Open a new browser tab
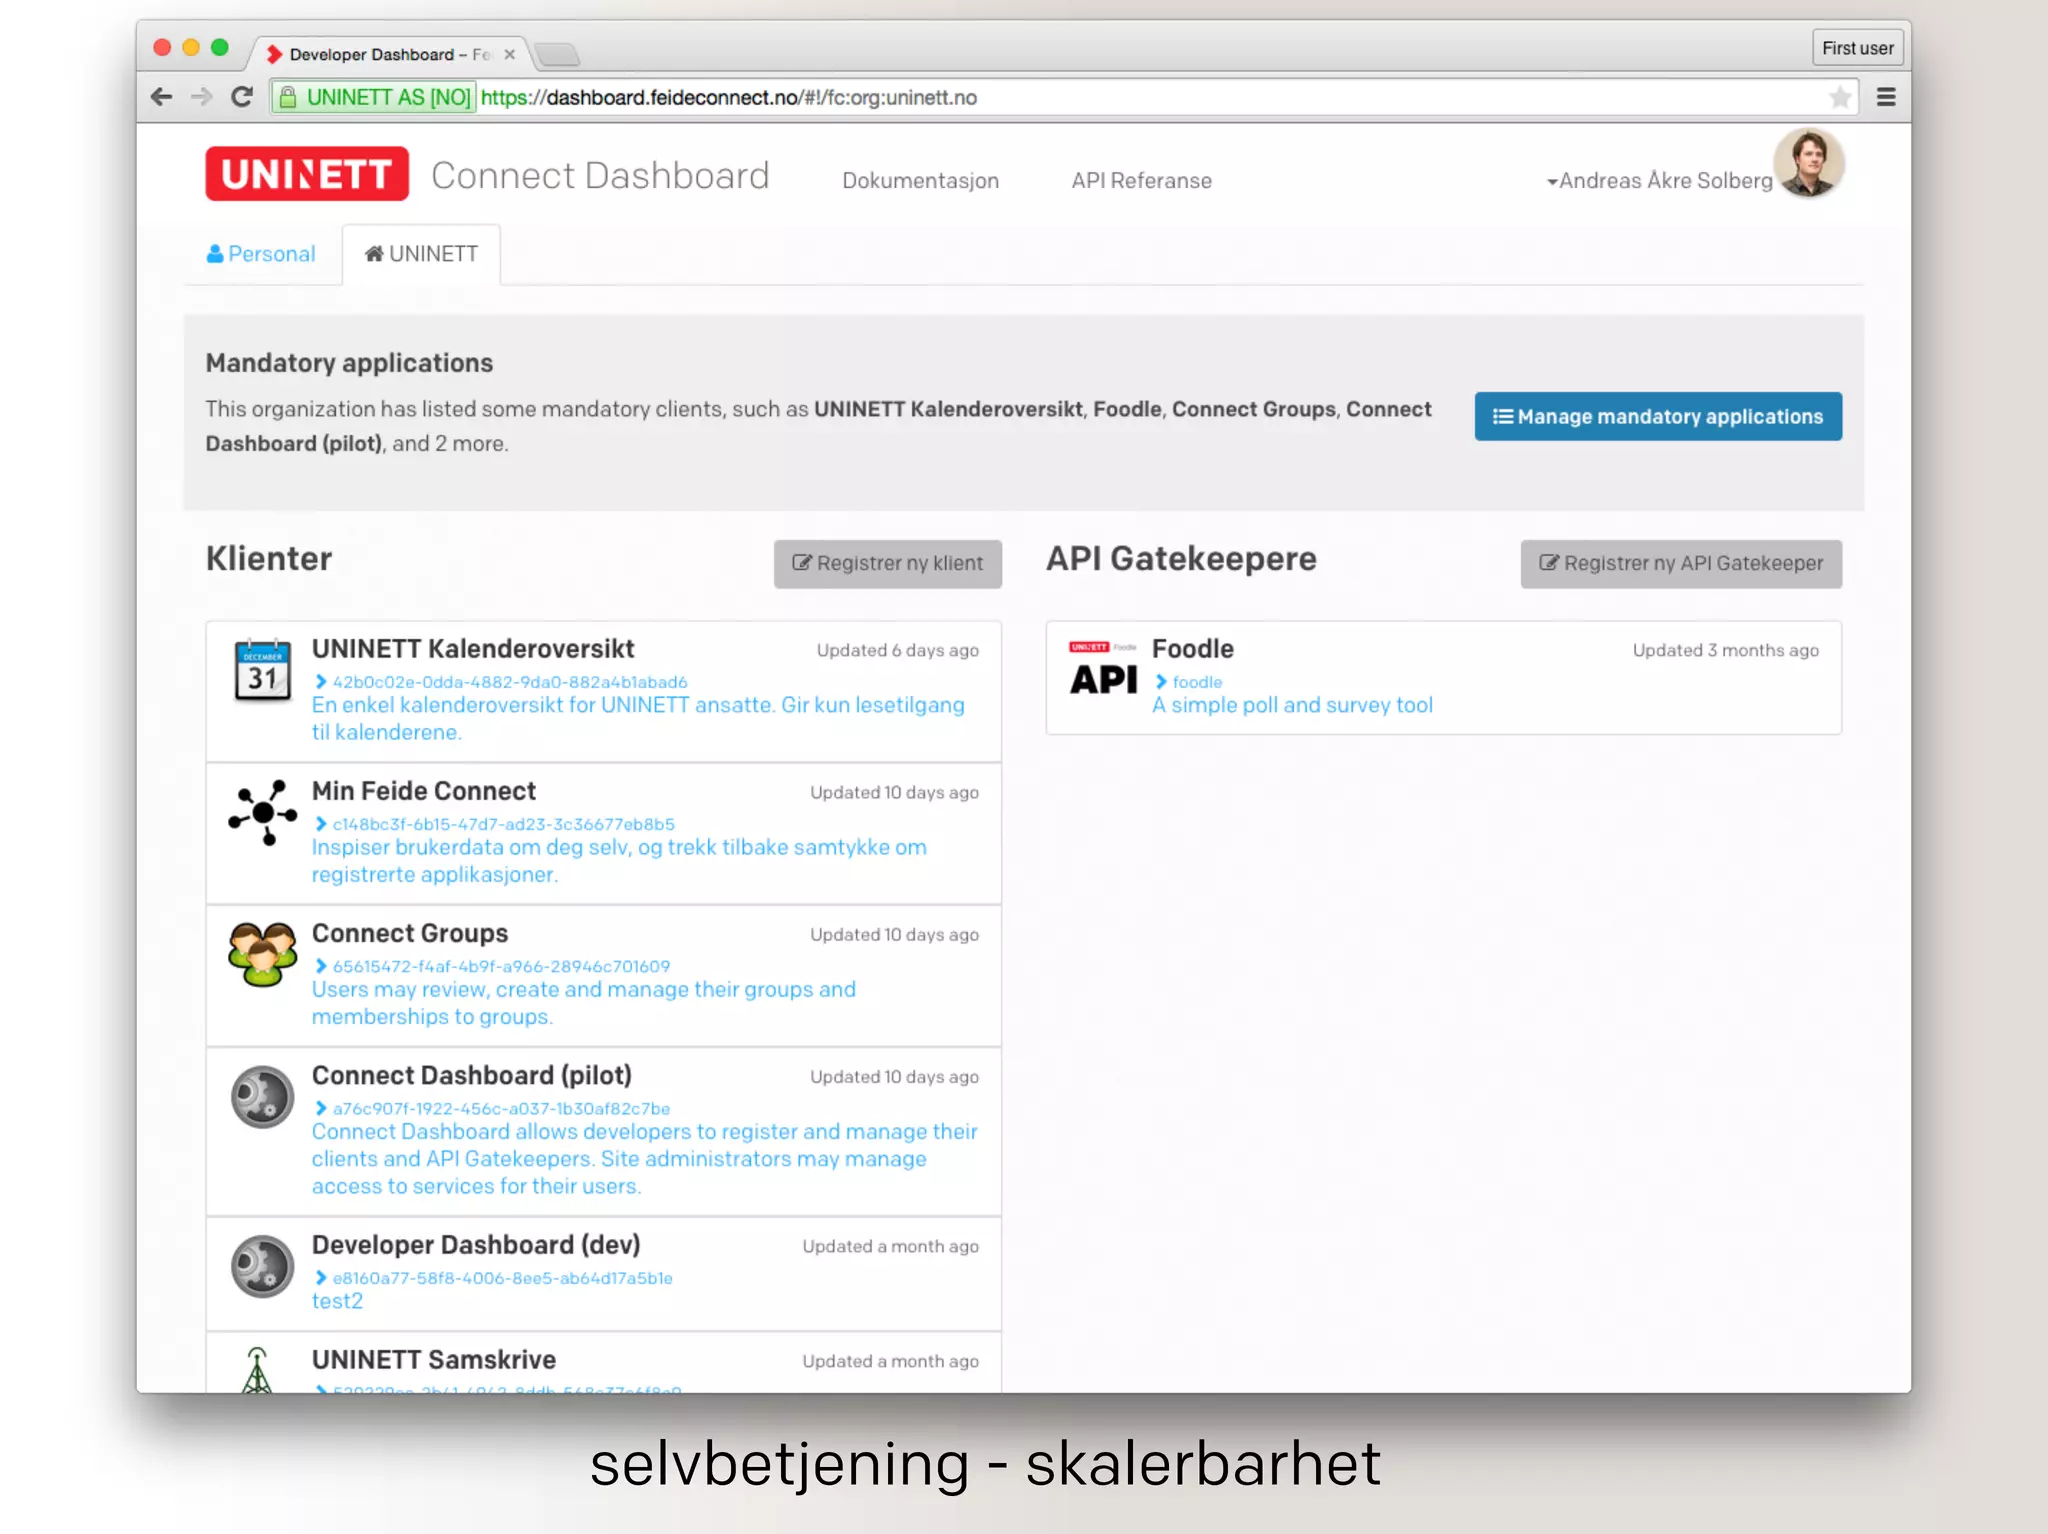This screenshot has height=1534, width=2048. tap(557, 54)
